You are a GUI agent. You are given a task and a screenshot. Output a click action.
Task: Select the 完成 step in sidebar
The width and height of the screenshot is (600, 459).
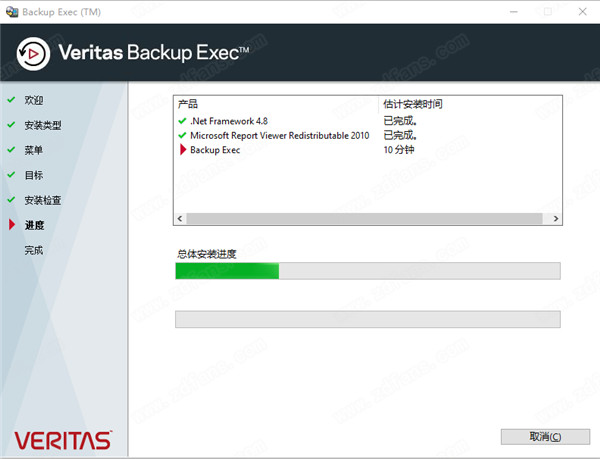coord(34,250)
